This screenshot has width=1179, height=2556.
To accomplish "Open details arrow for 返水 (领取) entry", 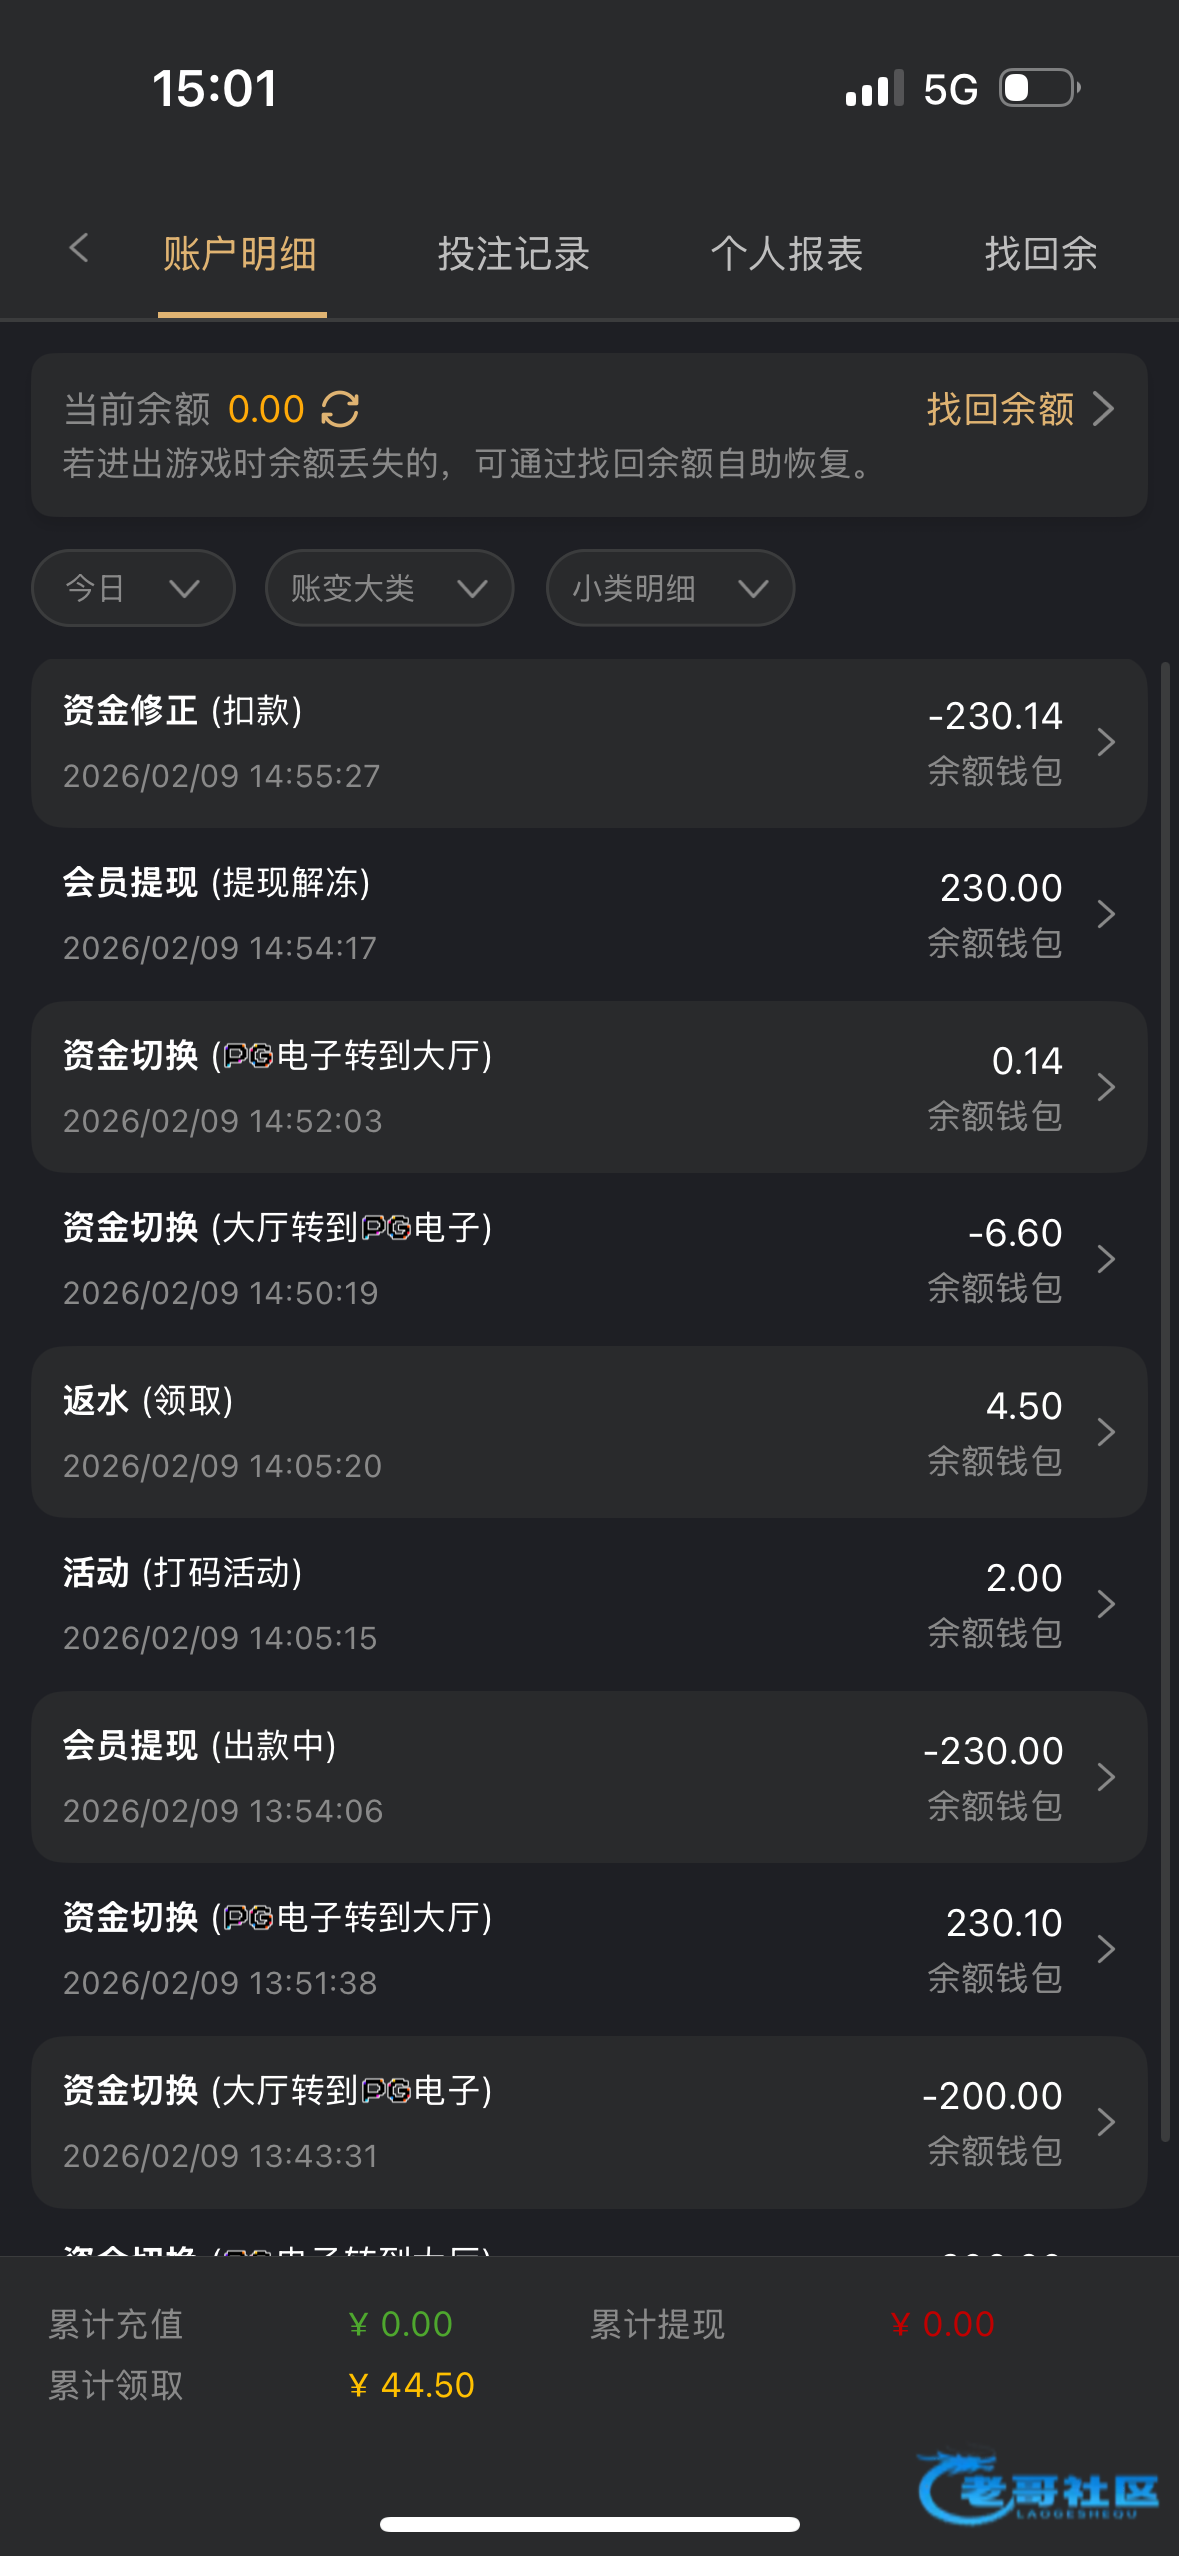I will [x=1105, y=1432].
